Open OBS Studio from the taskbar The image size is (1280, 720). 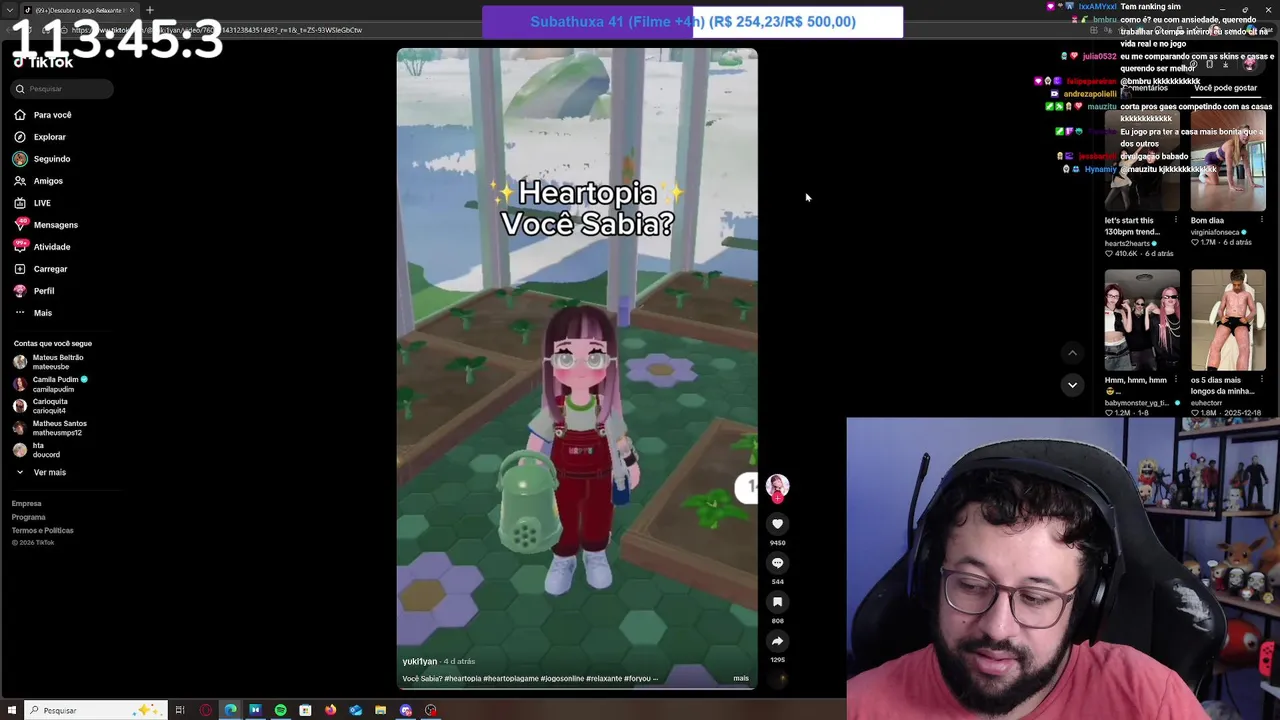[430, 710]
